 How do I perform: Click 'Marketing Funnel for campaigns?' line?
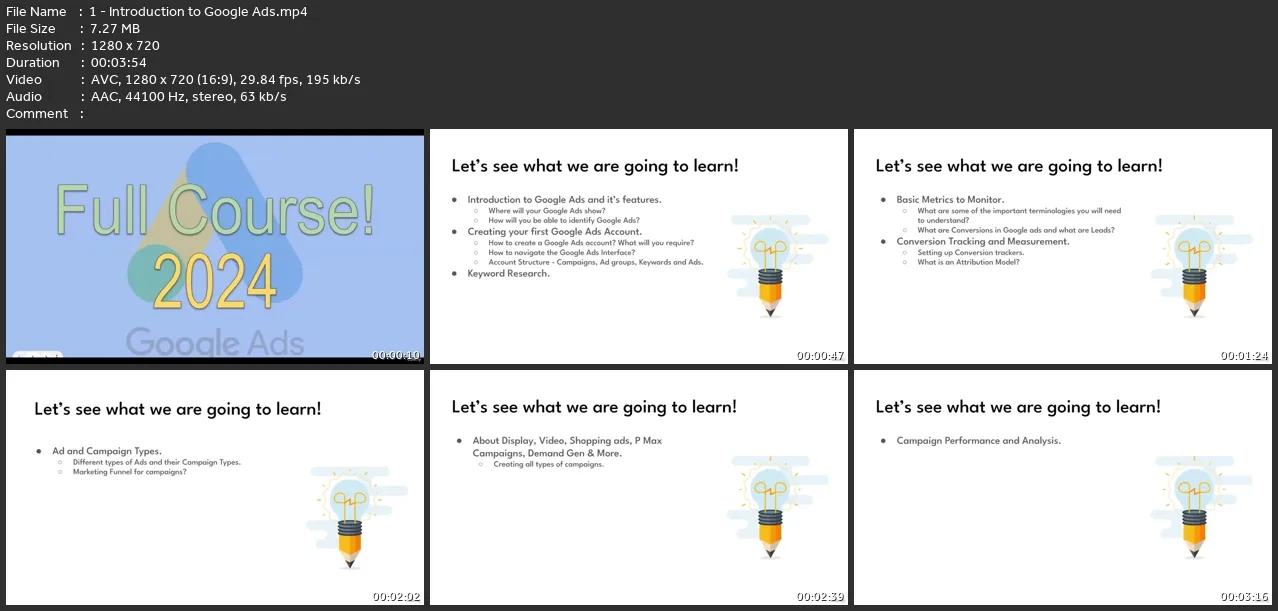(129, 473)
